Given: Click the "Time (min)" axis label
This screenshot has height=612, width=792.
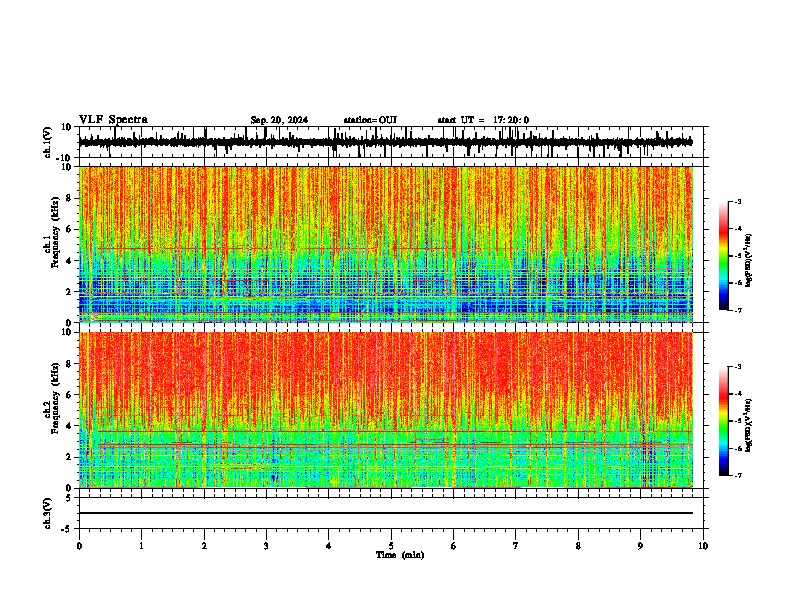Looking at the screenshot, I should 400,555.
